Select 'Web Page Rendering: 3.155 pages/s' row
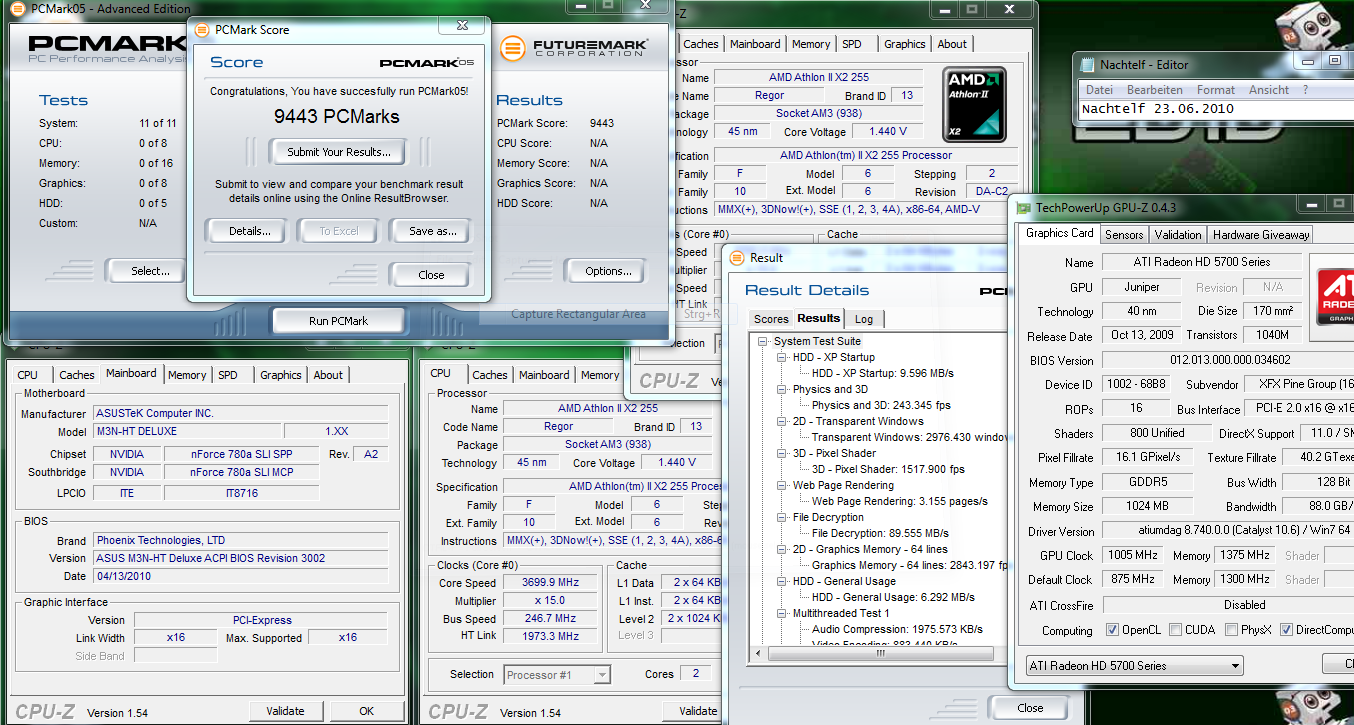 [900, 501]
